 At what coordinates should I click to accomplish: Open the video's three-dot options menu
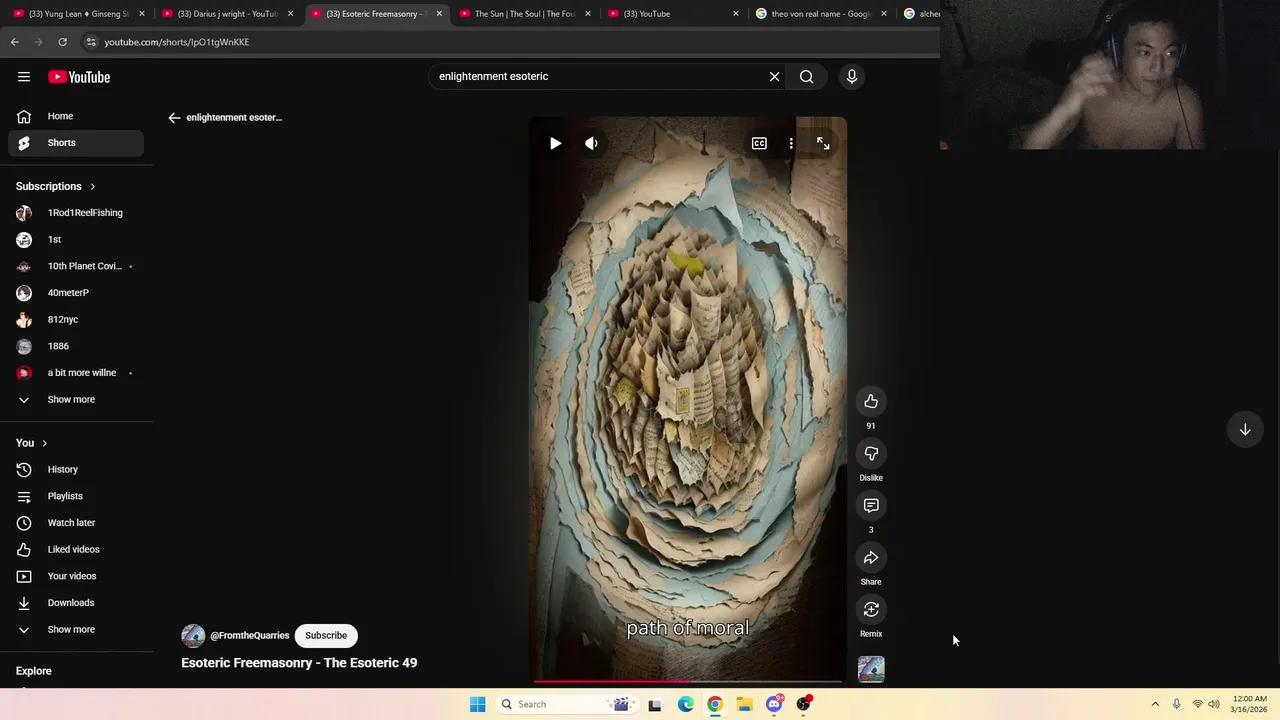point(791,143)
